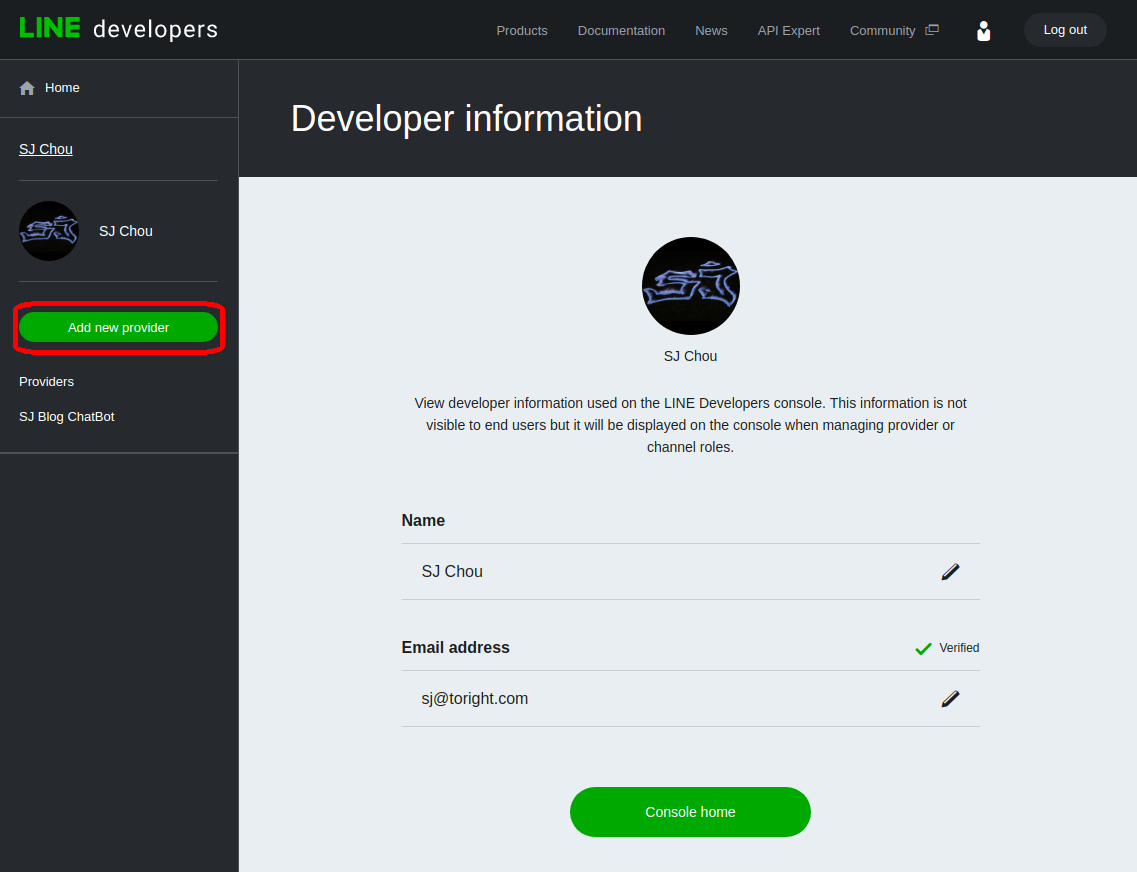
Task: Click the LINE developers logo
Action: pyautogui.click(x=118, y=29)
